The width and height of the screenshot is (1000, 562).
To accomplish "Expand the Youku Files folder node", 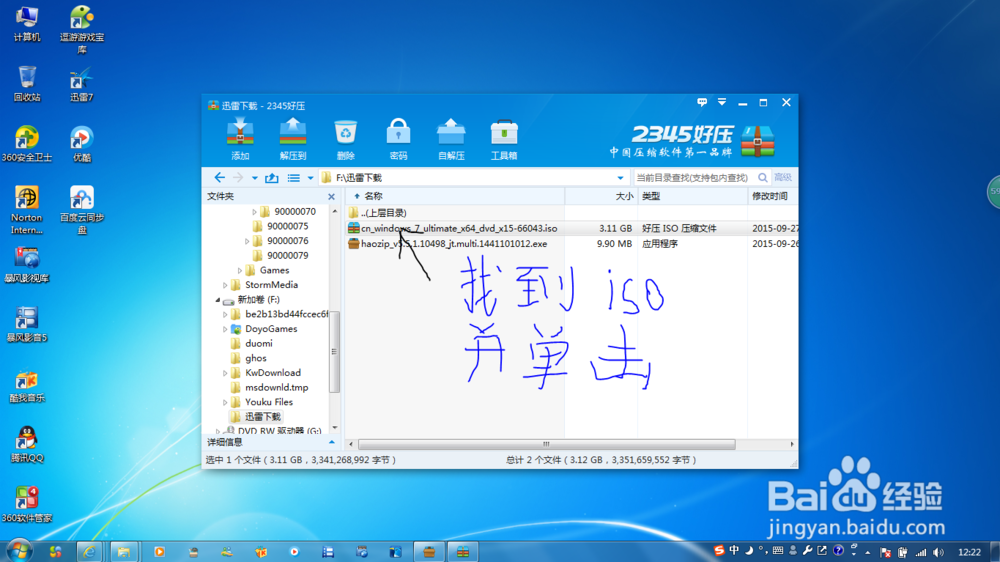I will (225, 403).
